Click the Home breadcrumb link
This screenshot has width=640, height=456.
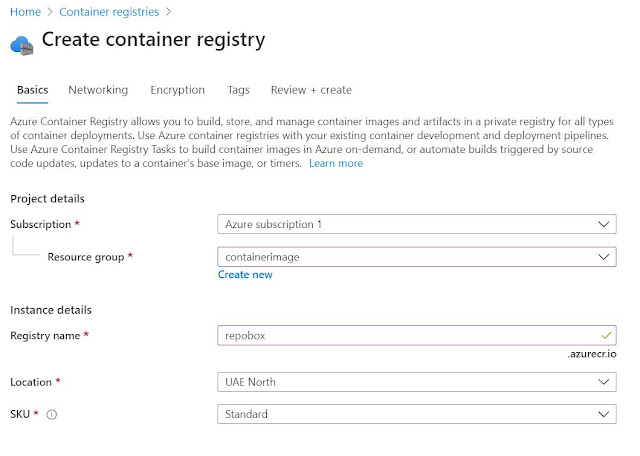[25, 12]
